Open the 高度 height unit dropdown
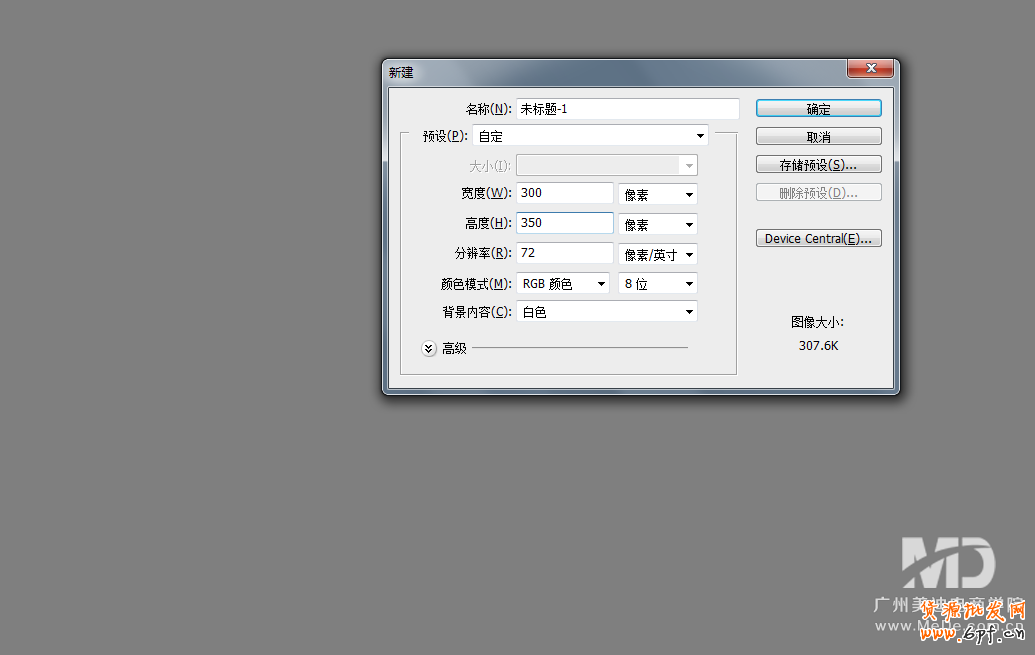 (657, 225)
